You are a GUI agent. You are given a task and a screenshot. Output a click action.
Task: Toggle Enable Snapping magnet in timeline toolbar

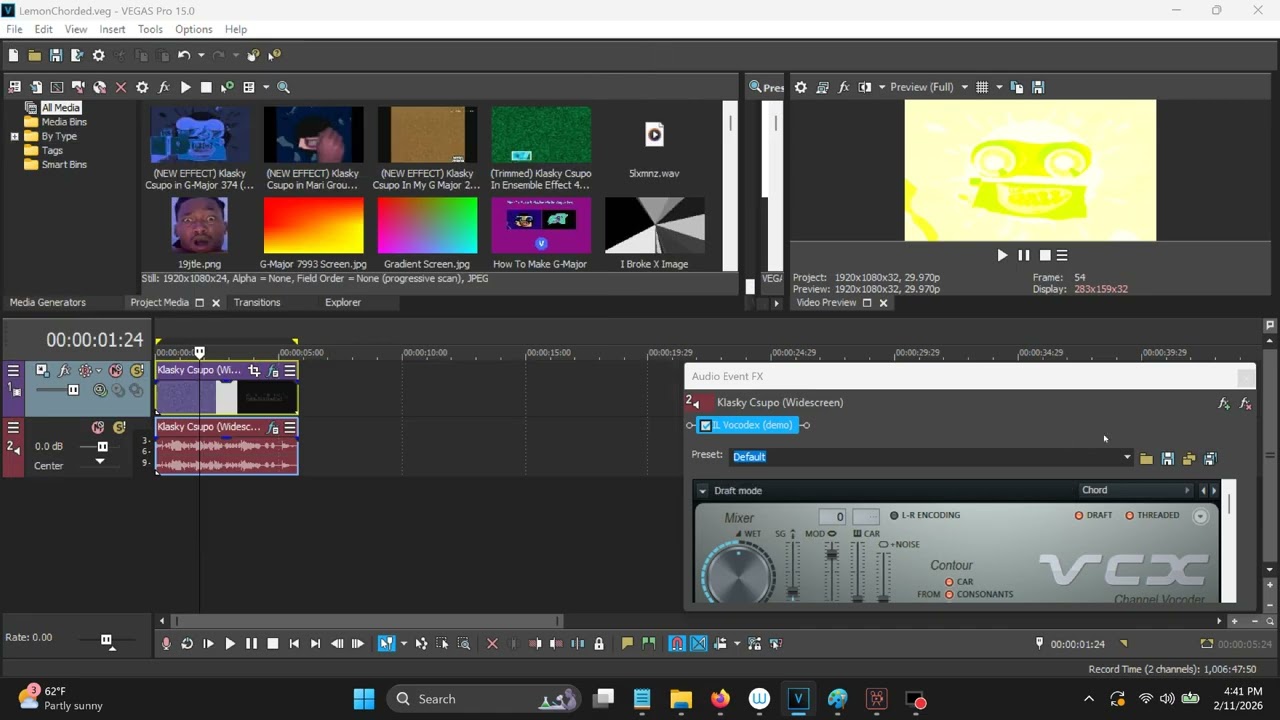(677, 644)
